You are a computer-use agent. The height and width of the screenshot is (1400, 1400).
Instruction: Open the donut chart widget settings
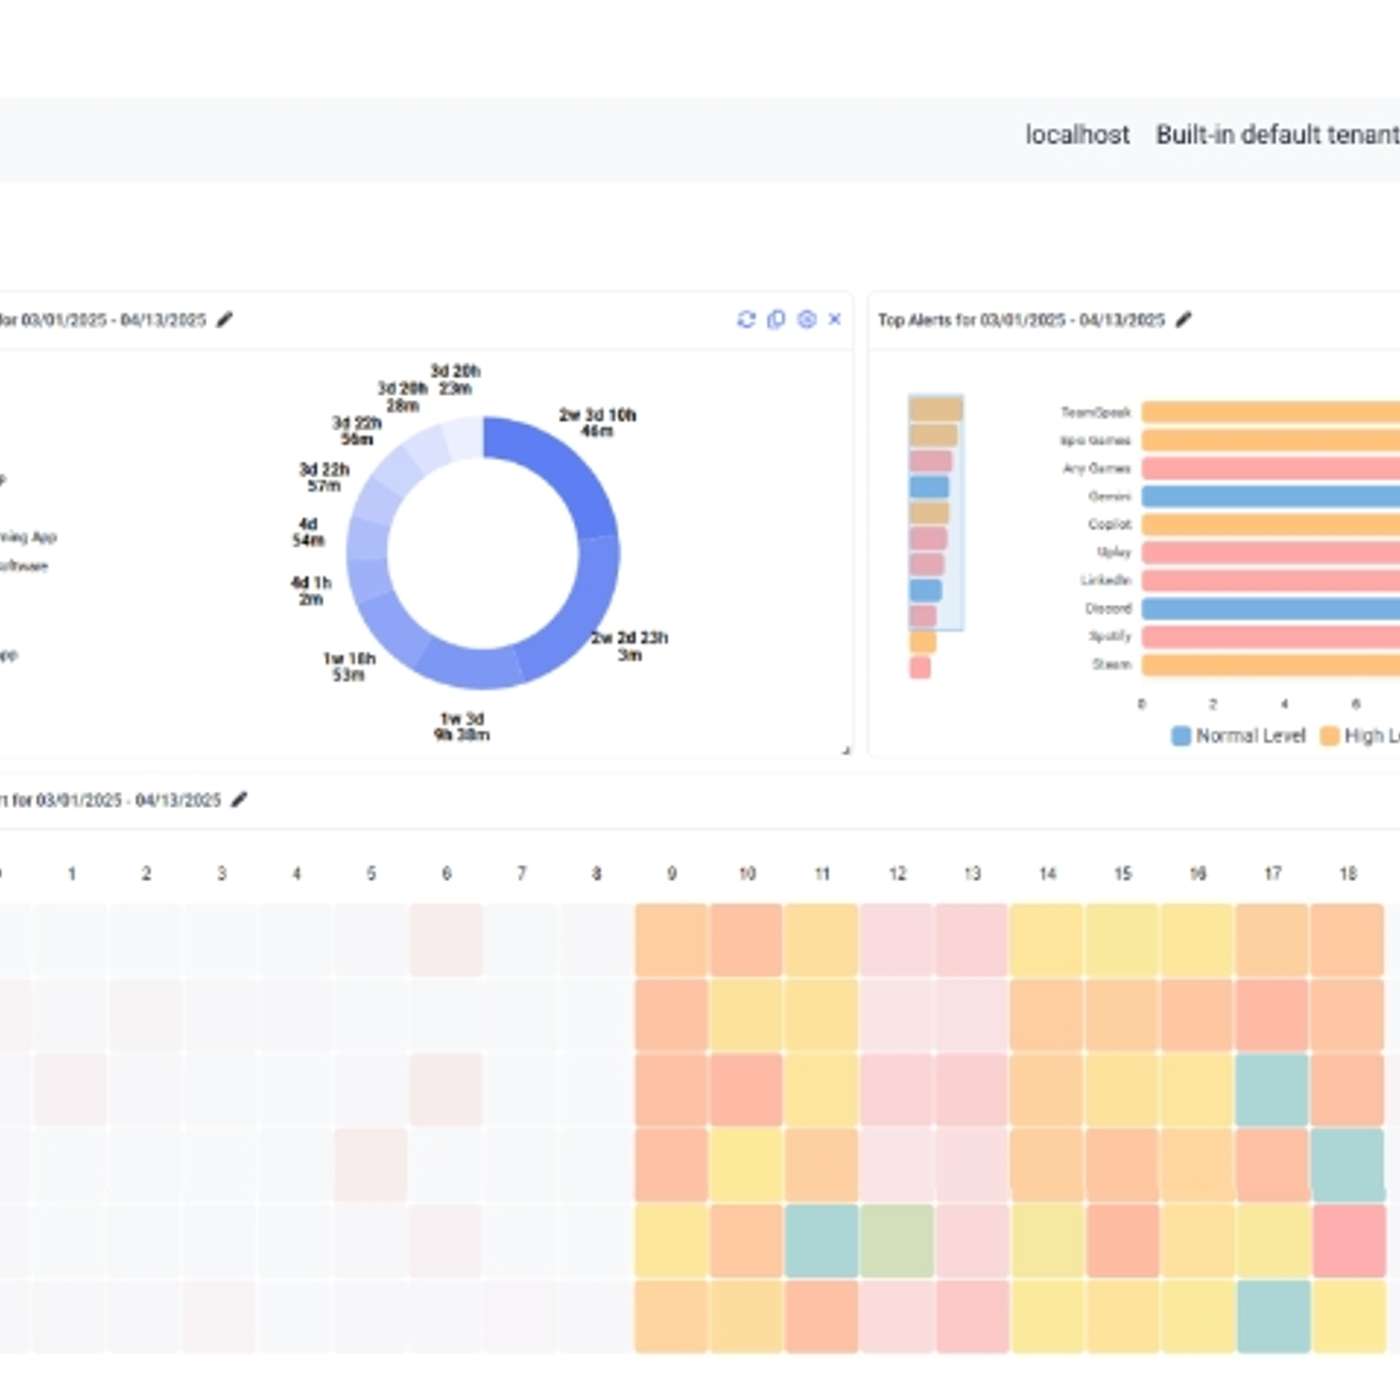pyautogui.click(x=807, y=319)
